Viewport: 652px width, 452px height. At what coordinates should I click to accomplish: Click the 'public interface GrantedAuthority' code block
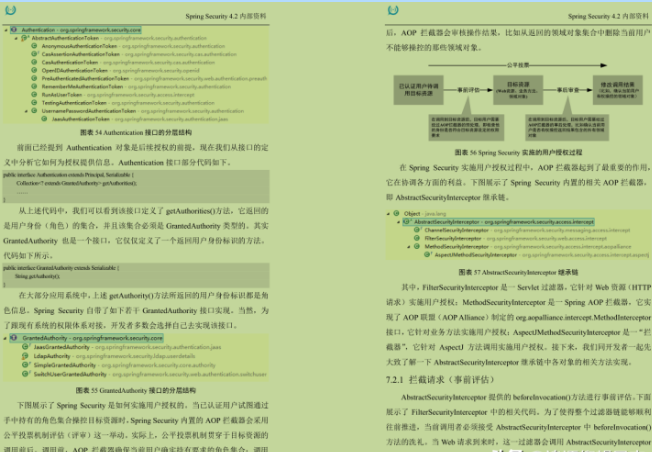pyautogui.click(x=136, y=276)
